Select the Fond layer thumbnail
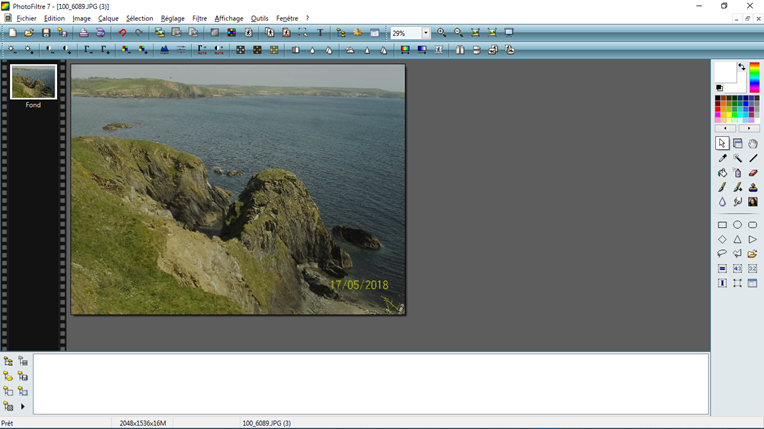The image size is (764, 429). (33, 83)
